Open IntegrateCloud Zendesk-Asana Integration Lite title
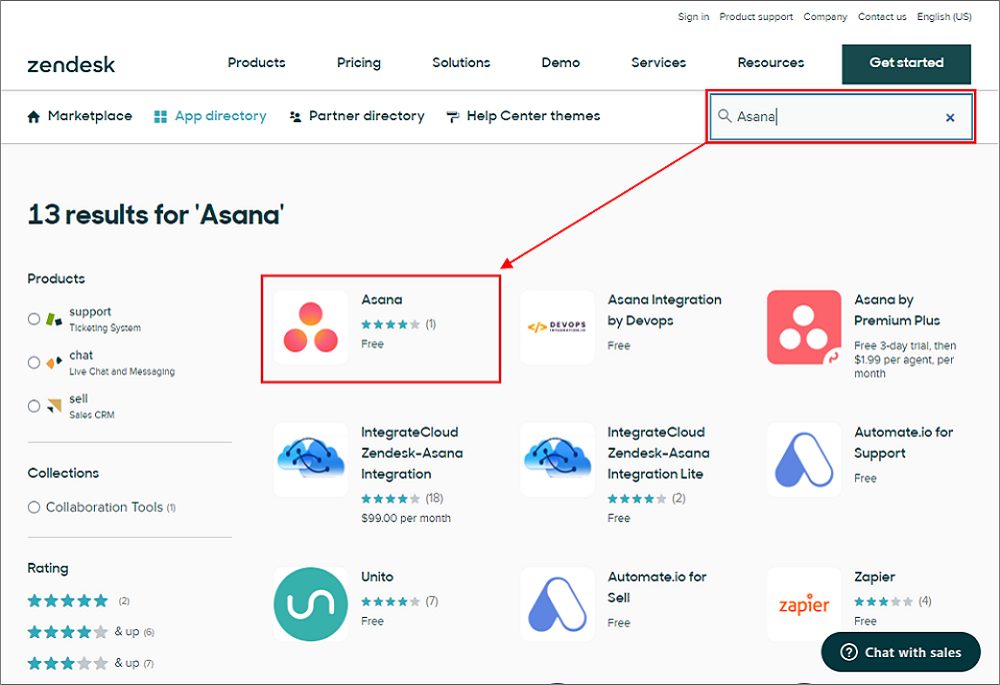Image resolution: width=1000 pixels, height=685 pixels. [x=659, y=453]
